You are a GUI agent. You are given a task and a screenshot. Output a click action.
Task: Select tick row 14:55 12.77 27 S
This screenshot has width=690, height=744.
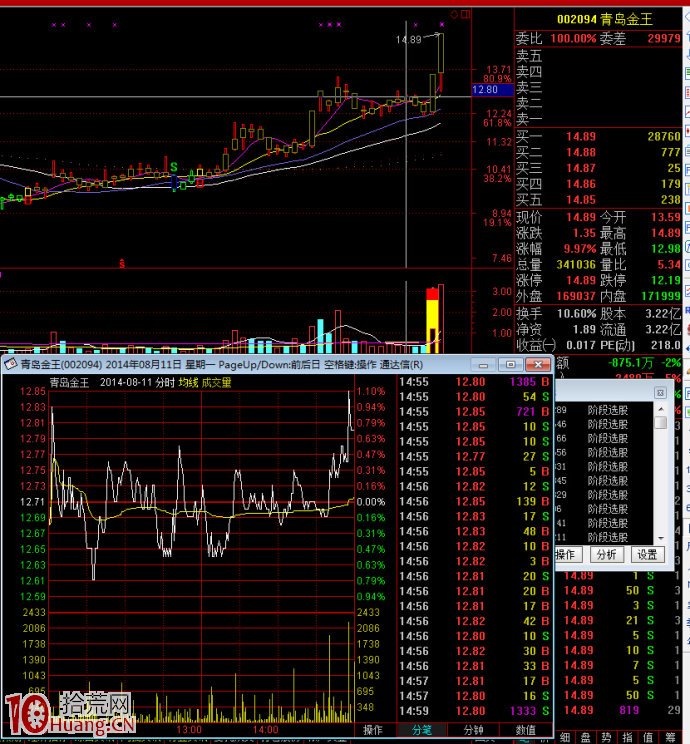point(474,456)
